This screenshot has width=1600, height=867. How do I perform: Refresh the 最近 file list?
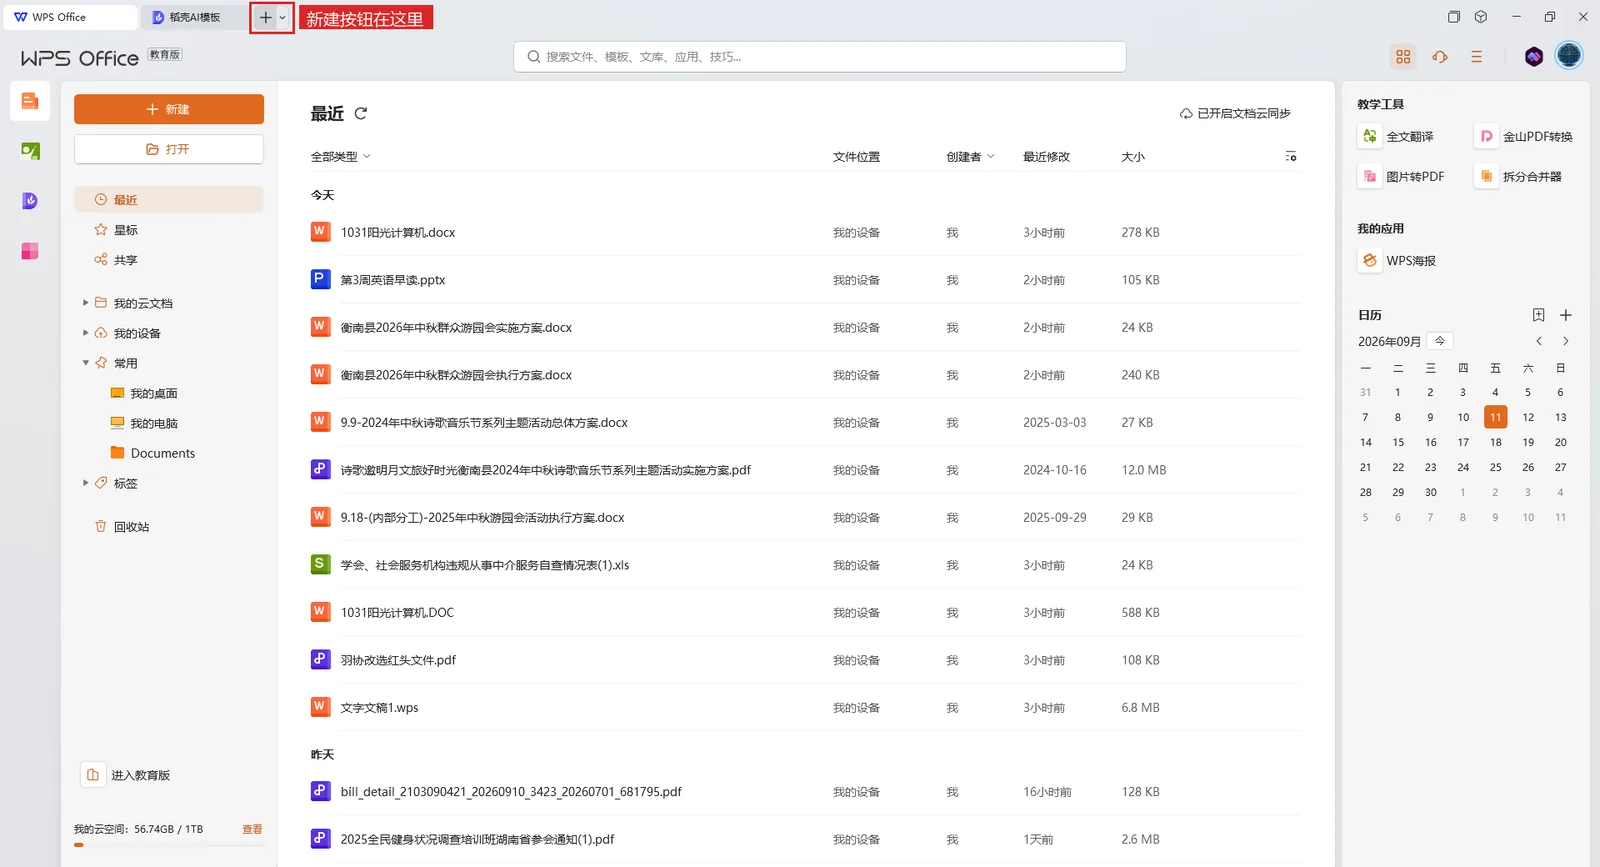(361, 114)
